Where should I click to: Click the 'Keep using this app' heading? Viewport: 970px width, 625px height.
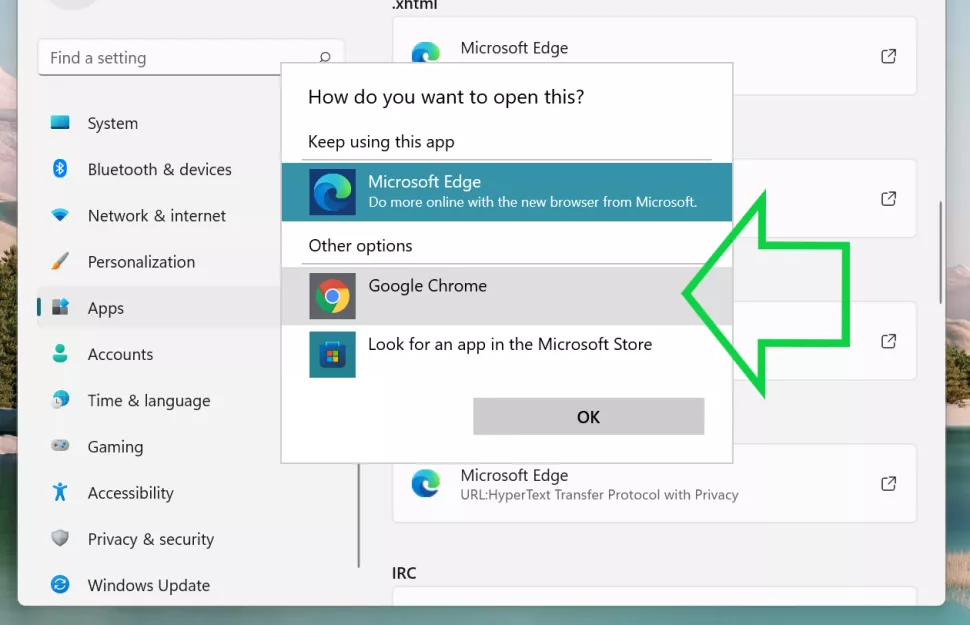(x=381, y=142)
